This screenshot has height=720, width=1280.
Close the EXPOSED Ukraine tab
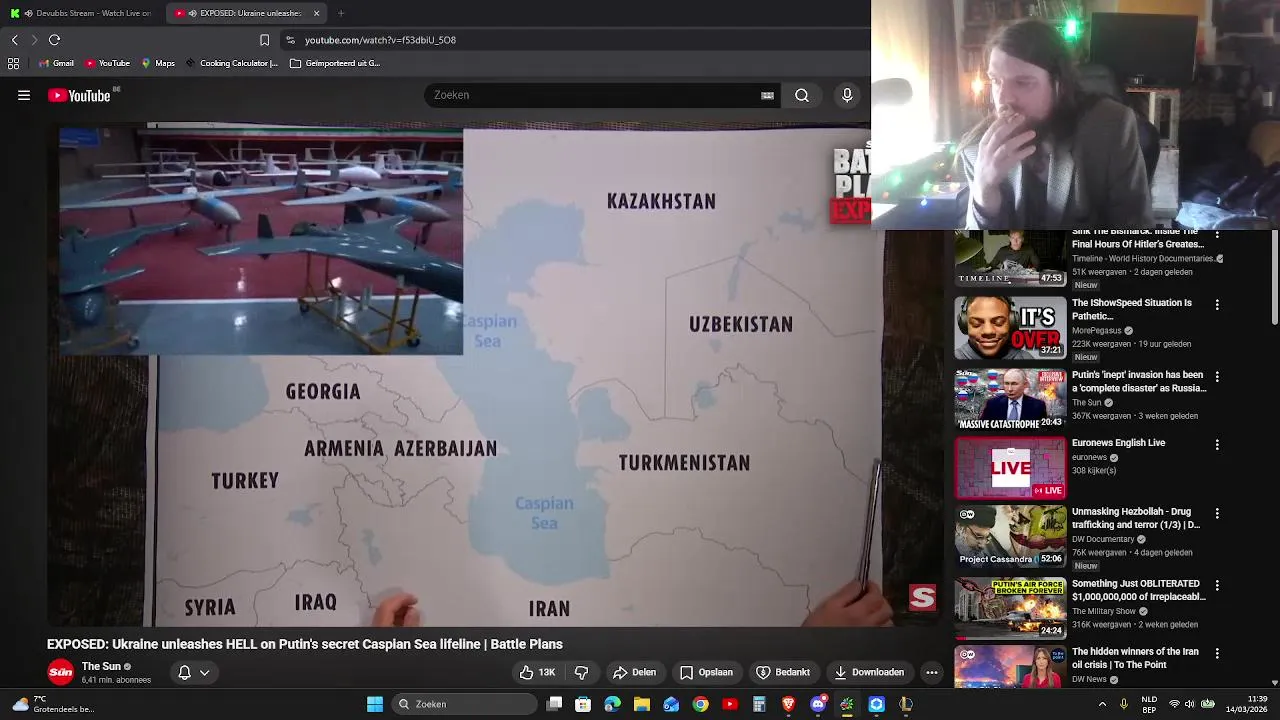pyautogui.click(x=316, y=13)
